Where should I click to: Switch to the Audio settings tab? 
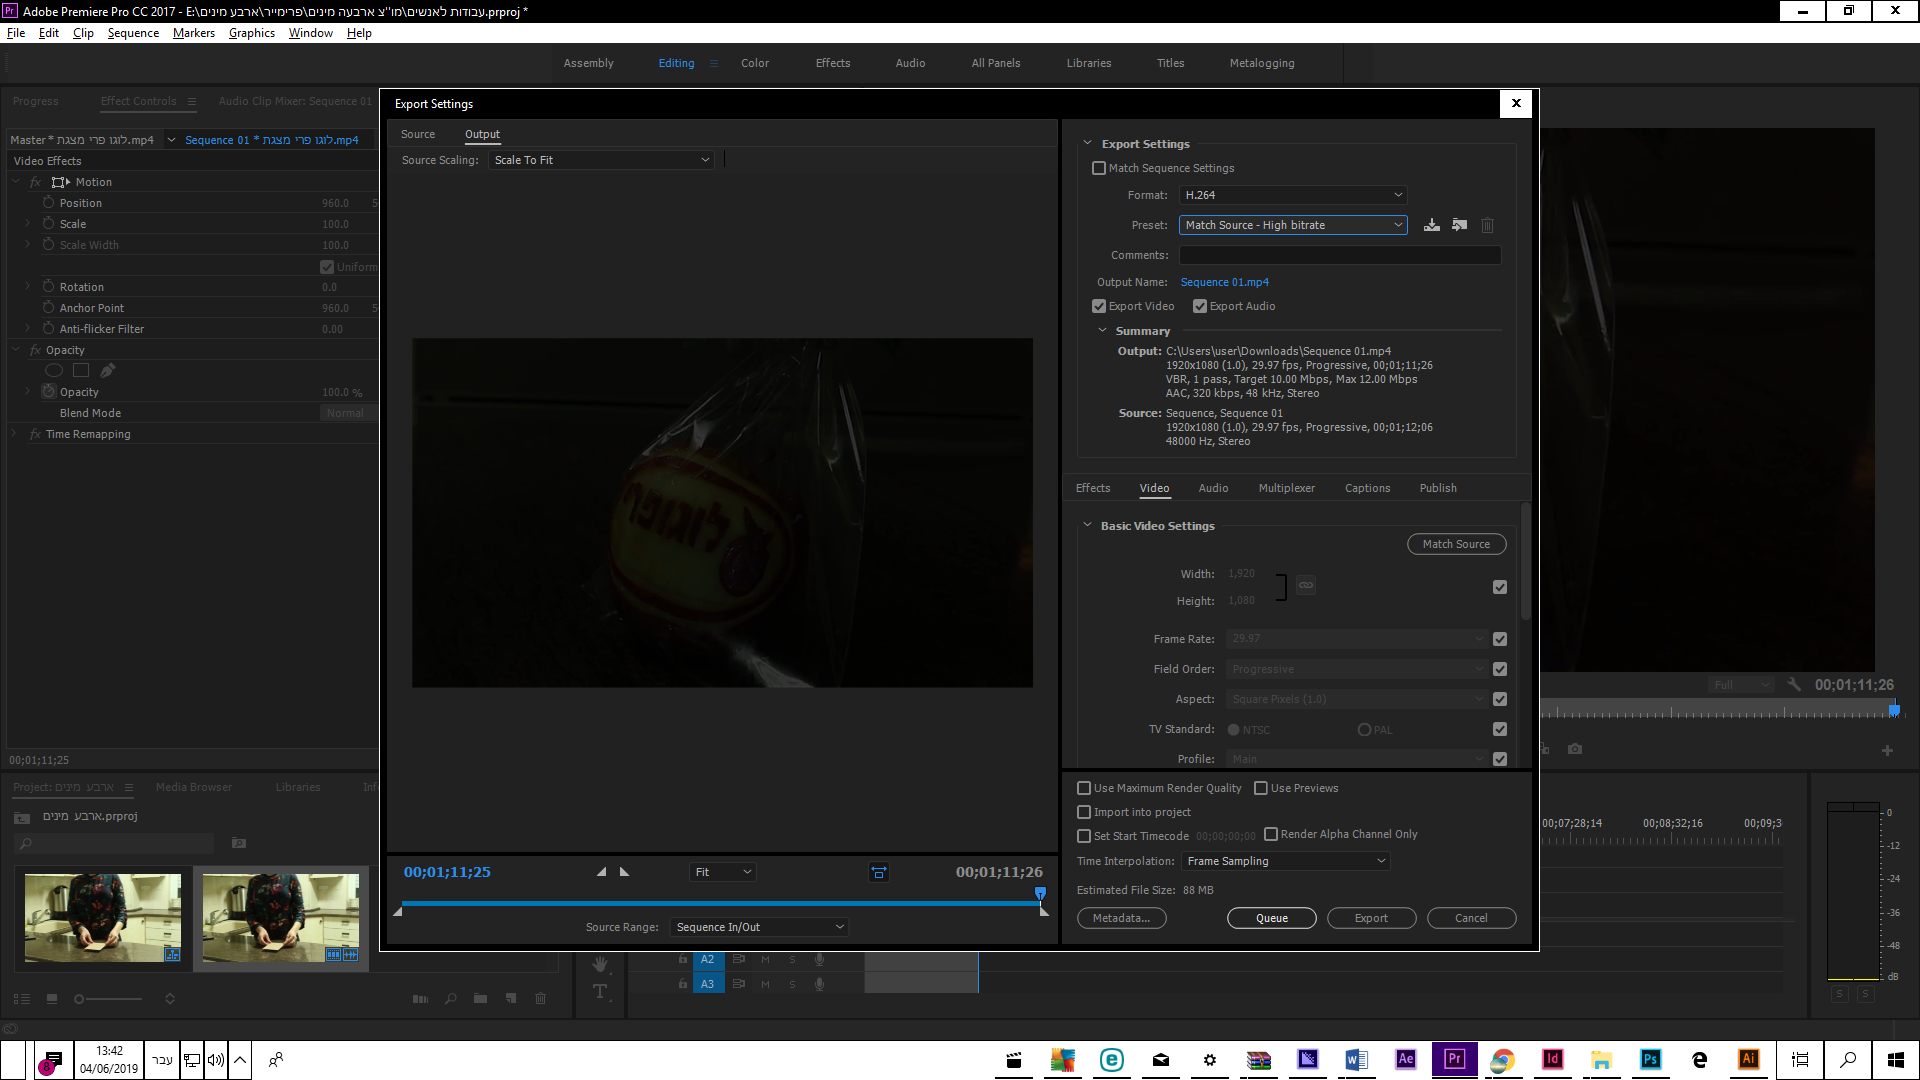(1213, 488)
